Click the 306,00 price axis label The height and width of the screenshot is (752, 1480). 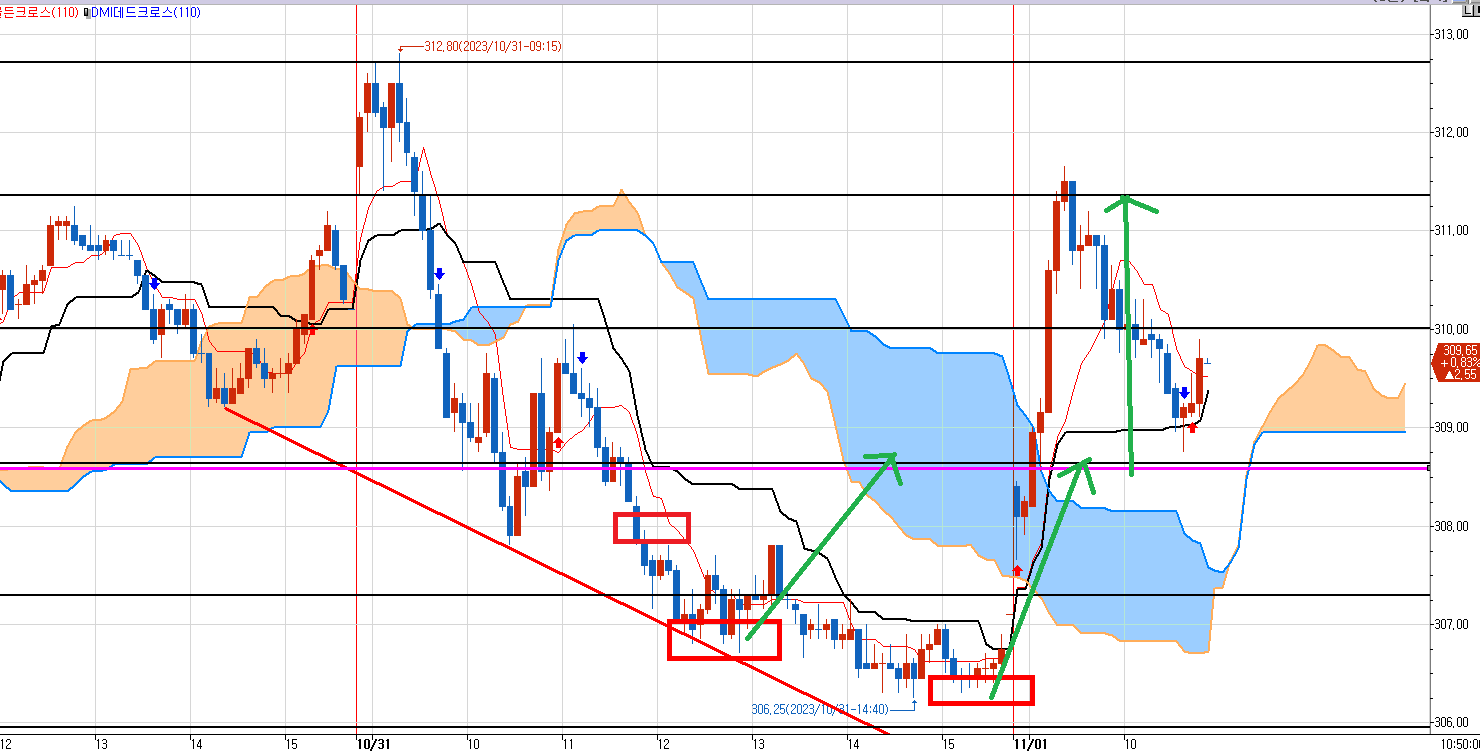(x=1450, y=723)
